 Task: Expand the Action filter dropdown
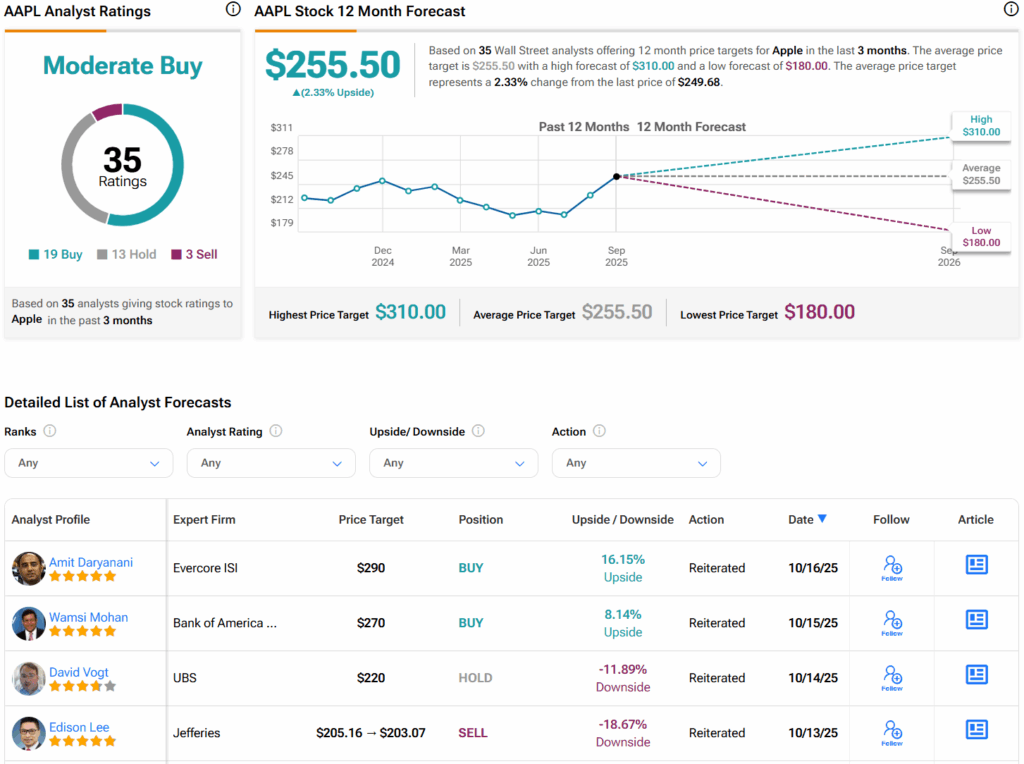636,463
